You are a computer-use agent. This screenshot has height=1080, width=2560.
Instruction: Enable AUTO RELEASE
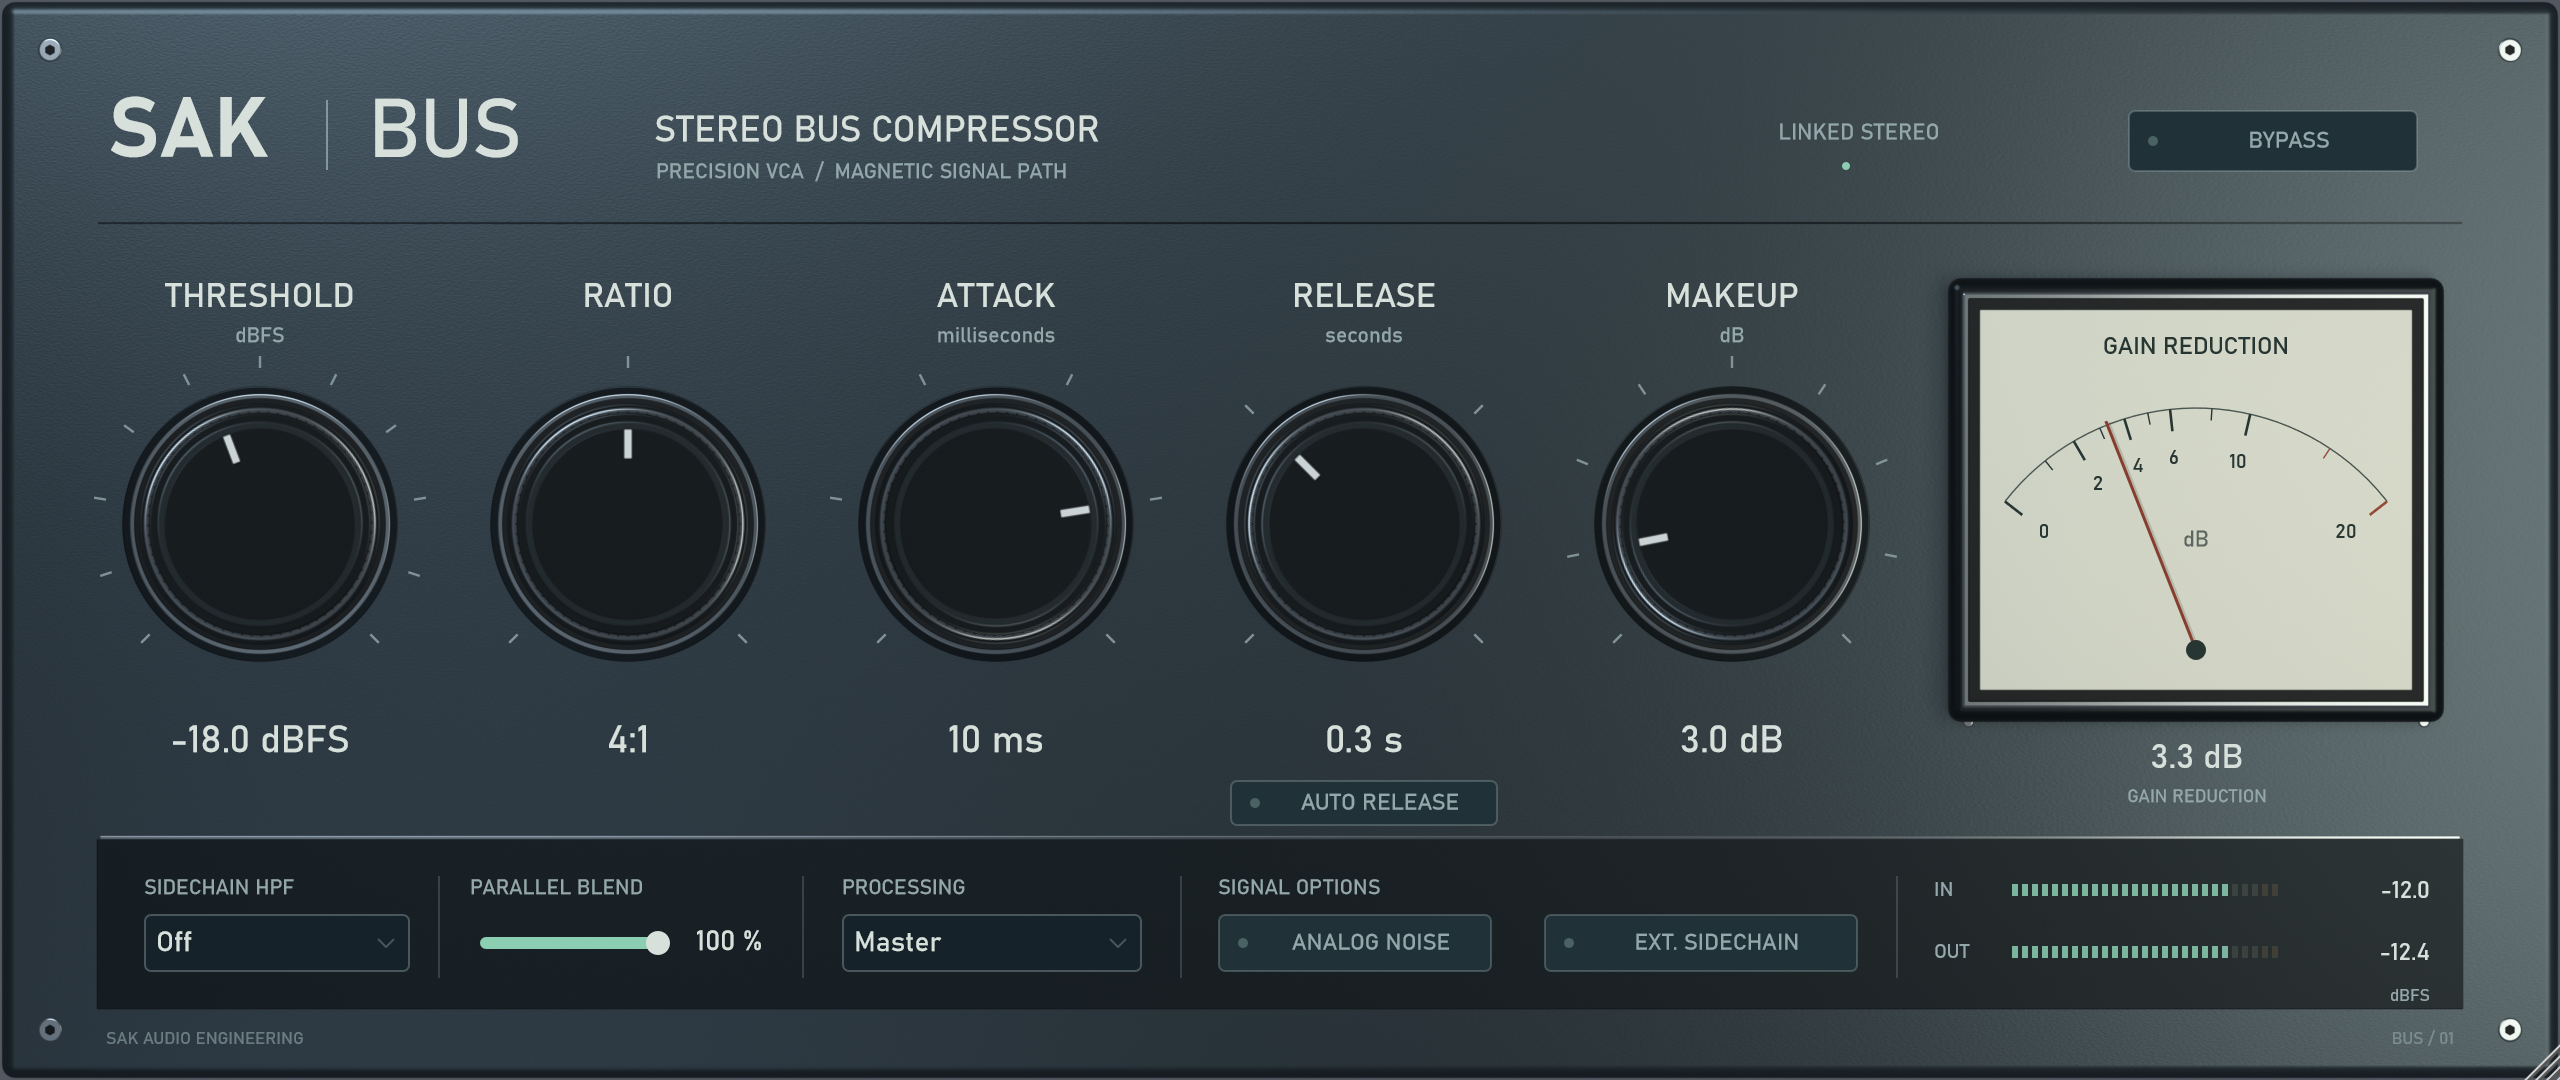tap(1363, 802)
